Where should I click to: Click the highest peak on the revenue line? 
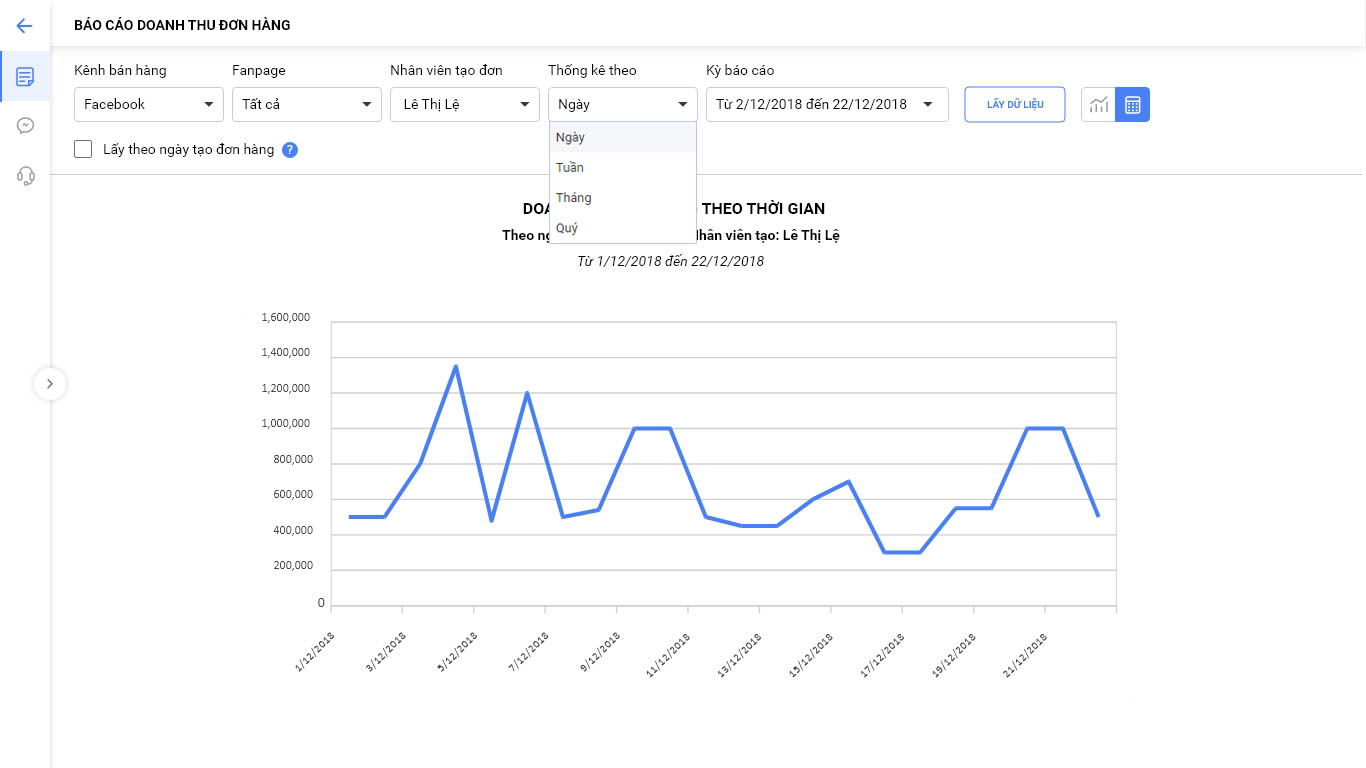[x=456, y=366]
